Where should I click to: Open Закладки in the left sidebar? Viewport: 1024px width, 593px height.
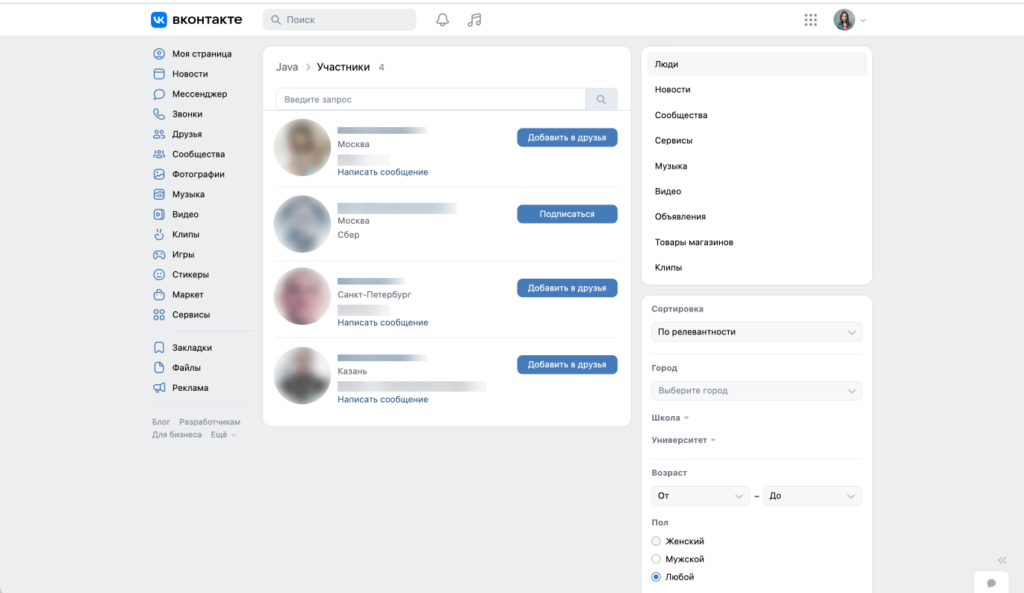coord(191,348)
